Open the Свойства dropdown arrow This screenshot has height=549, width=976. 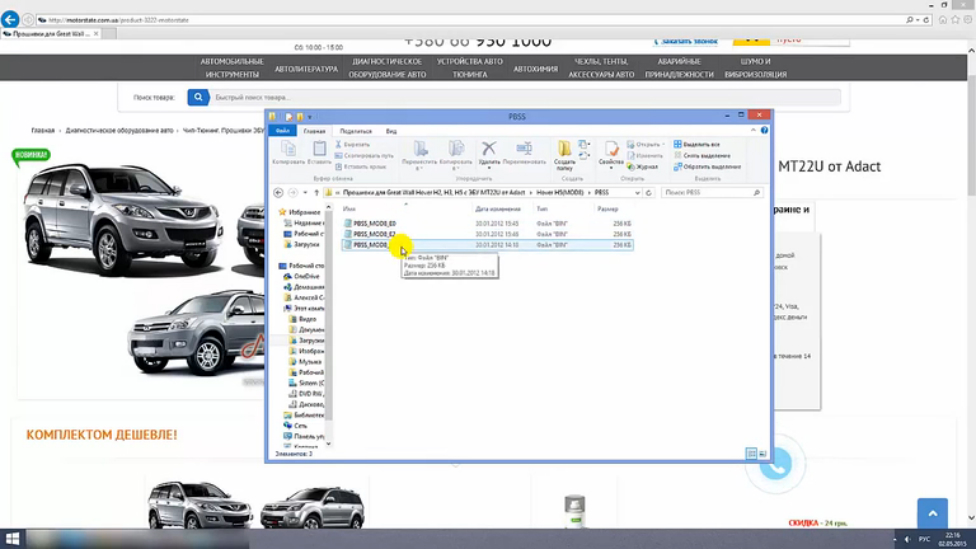tap(611, 169)
